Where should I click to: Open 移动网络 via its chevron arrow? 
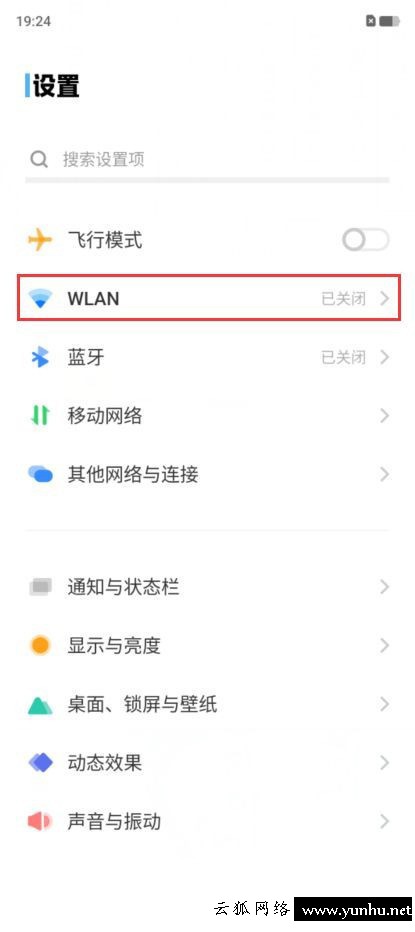click(384, 415)
